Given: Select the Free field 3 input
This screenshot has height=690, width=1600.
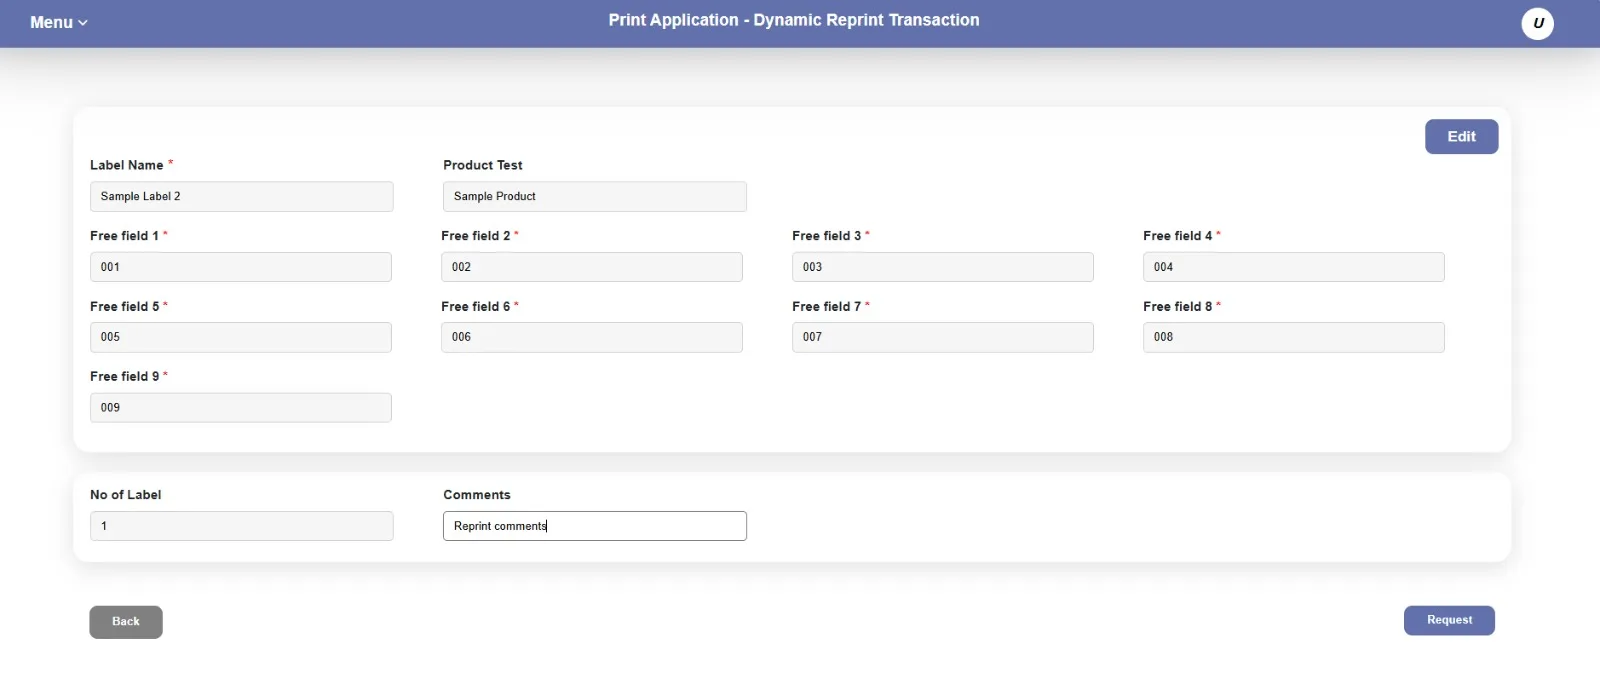Looking at the screenshot, I should coord(943,267).
